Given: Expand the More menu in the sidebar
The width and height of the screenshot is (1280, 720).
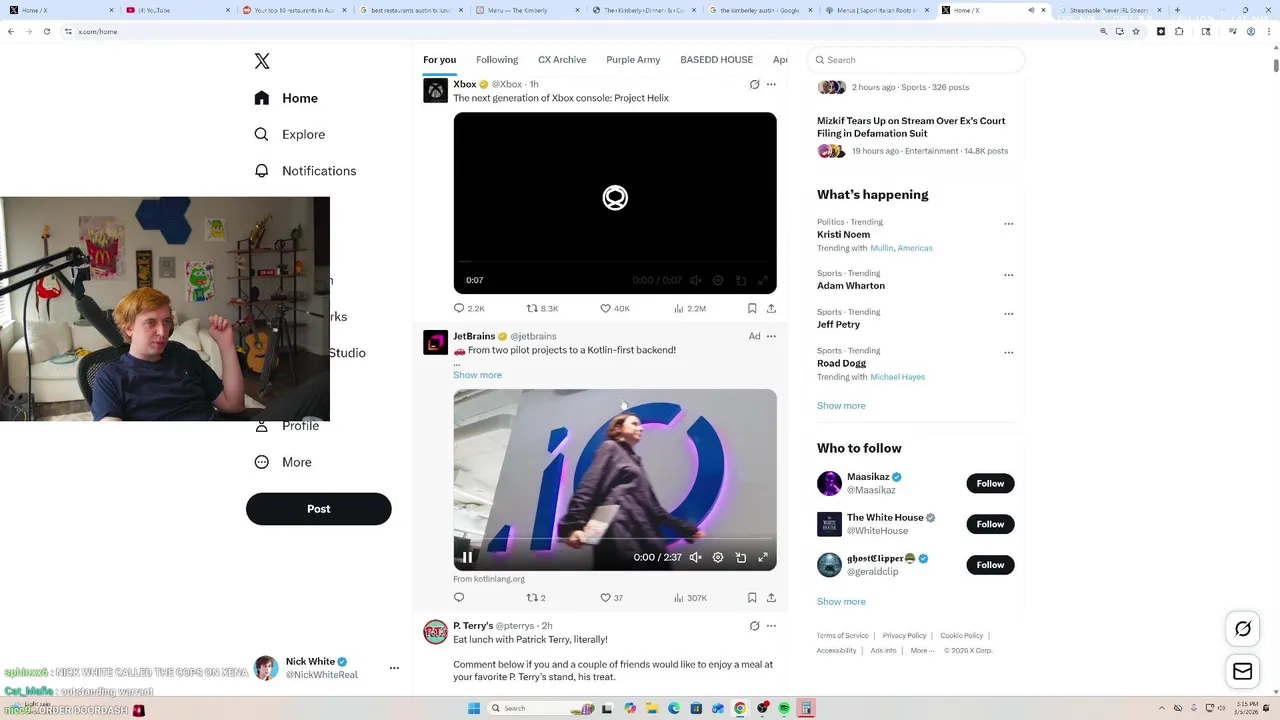Looking at the screenshot, I should 283,462.
